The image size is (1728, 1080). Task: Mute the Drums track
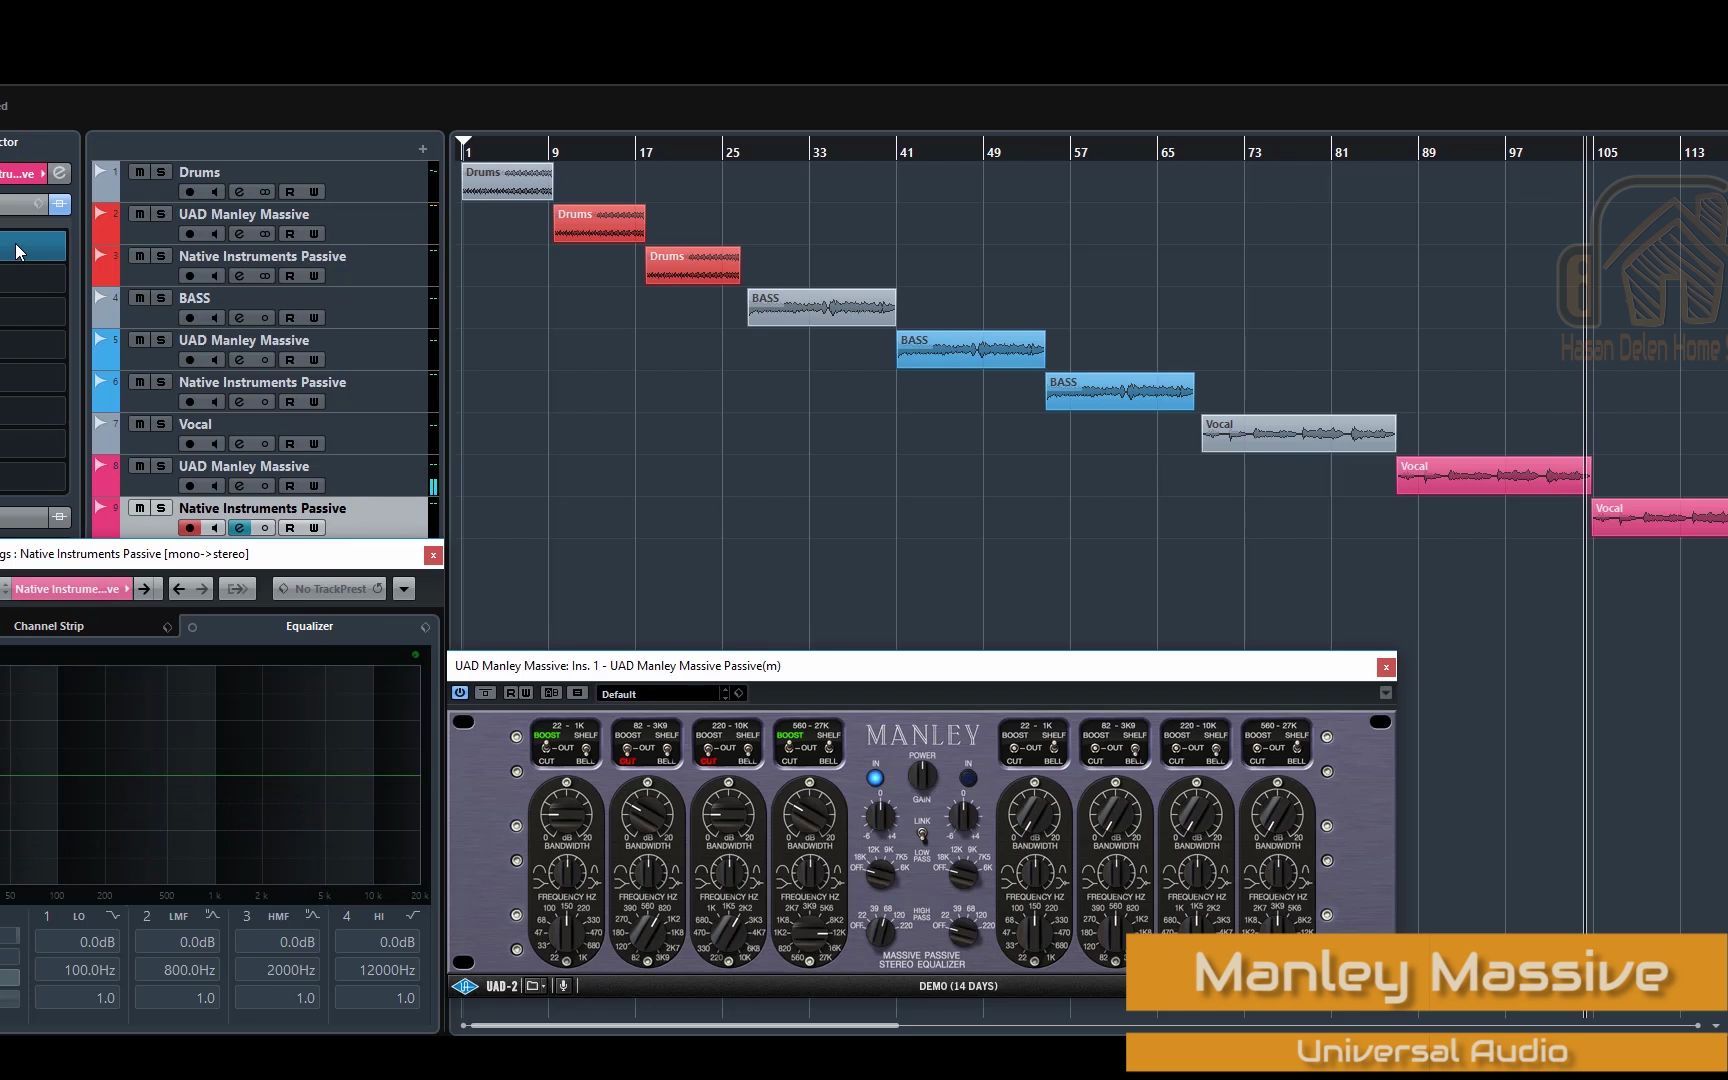pos(140,172)
